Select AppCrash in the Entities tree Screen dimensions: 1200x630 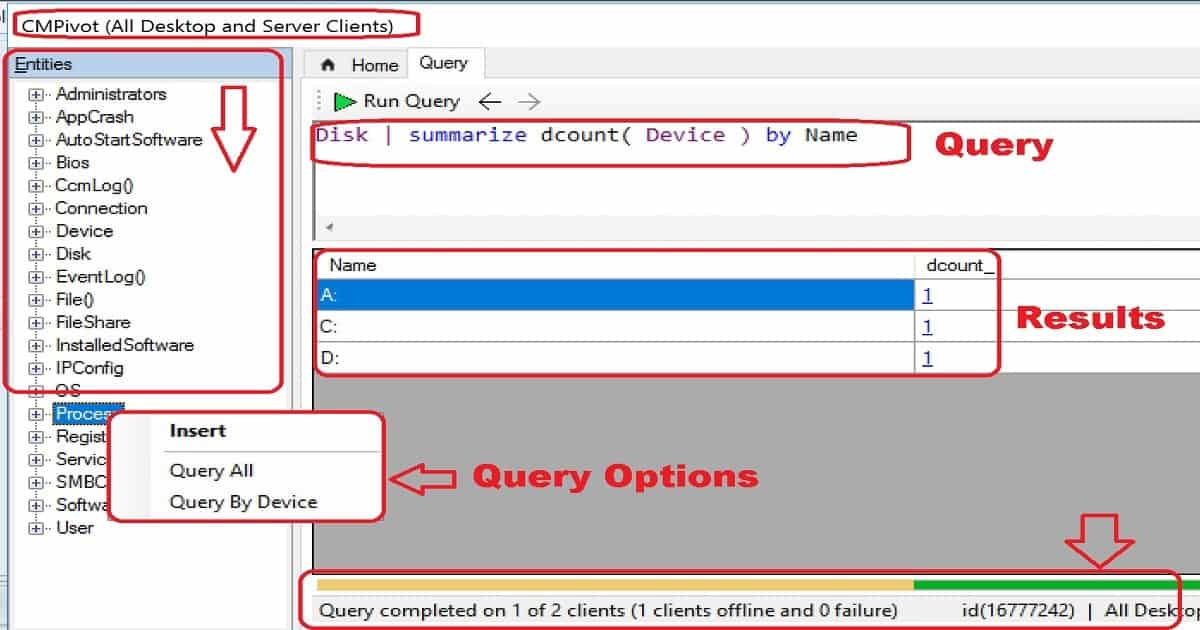pos(94,117)
